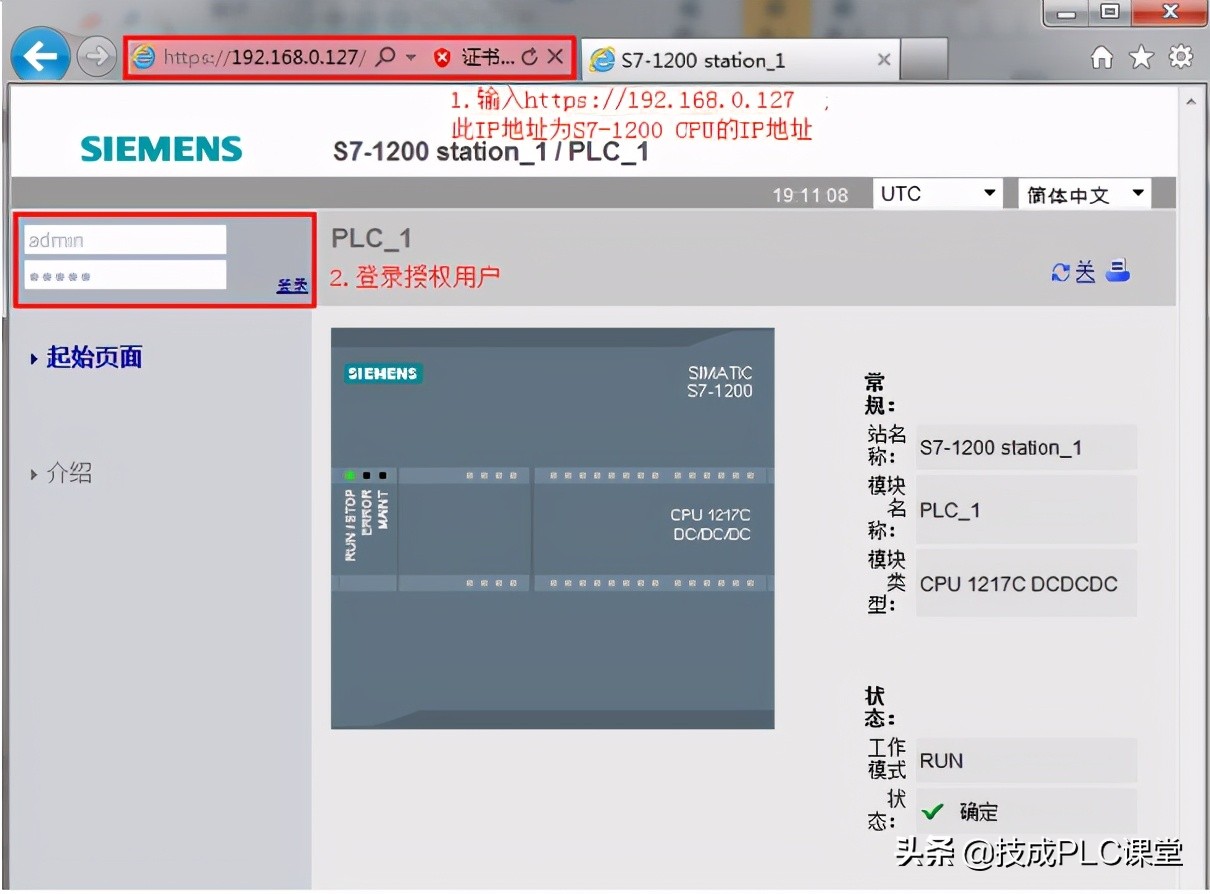The height and width of the screenshot is (894, 1210).
Task: Click the refresh icon inside the address bar
Action: pyautogui.click(x=528, y=57)
